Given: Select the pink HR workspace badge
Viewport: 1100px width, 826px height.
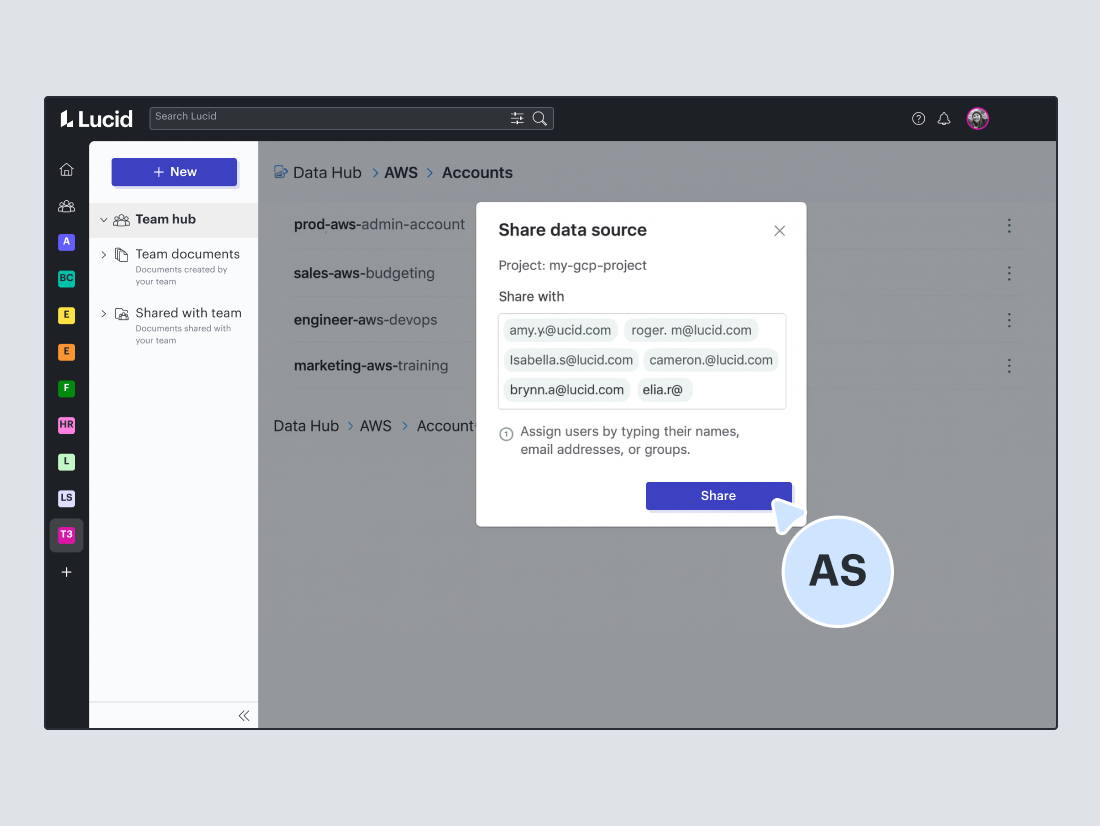Looking at the screenshot, I should 67,425.
